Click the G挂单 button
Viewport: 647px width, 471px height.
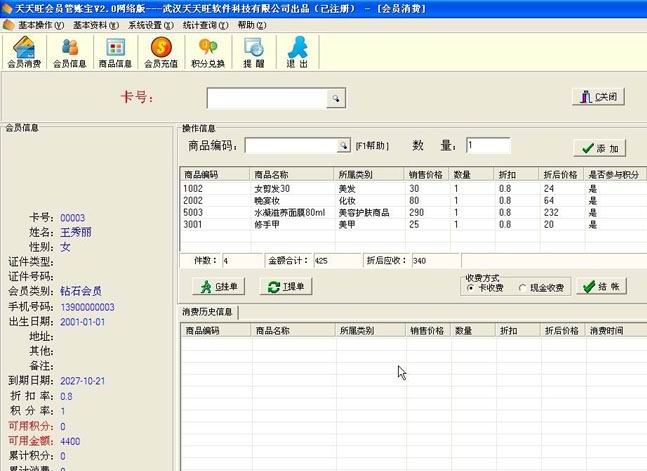pos(219,286)
